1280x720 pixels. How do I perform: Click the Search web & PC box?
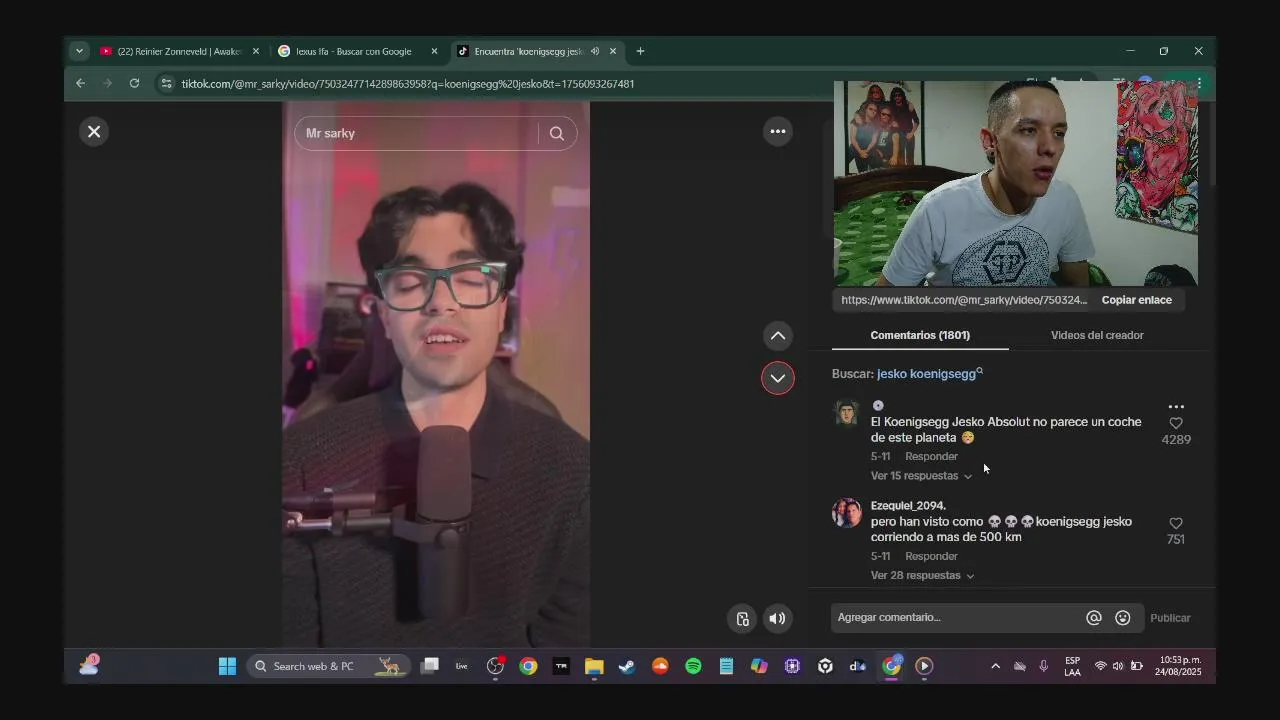coord(328,666)
